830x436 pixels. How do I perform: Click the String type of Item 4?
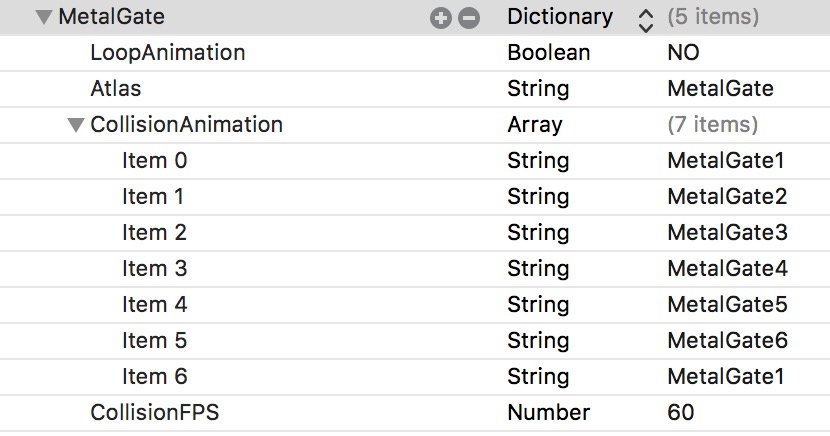pyautogui.click(x=538, y=305)
